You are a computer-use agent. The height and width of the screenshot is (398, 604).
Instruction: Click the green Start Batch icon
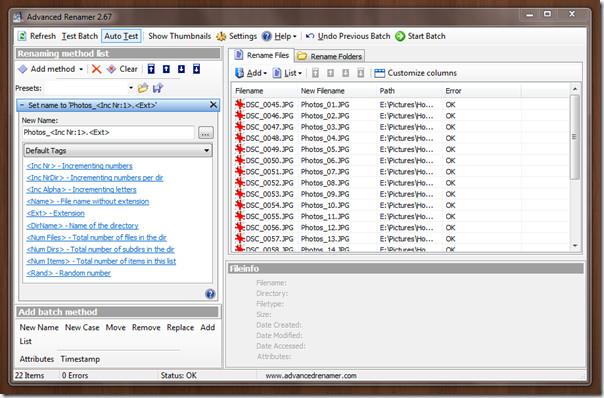400,36
